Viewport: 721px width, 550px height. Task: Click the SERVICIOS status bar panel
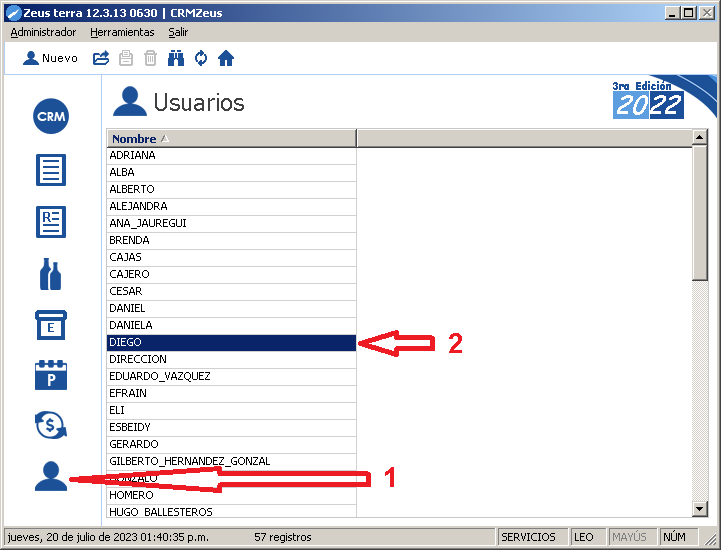pos(532,537)
